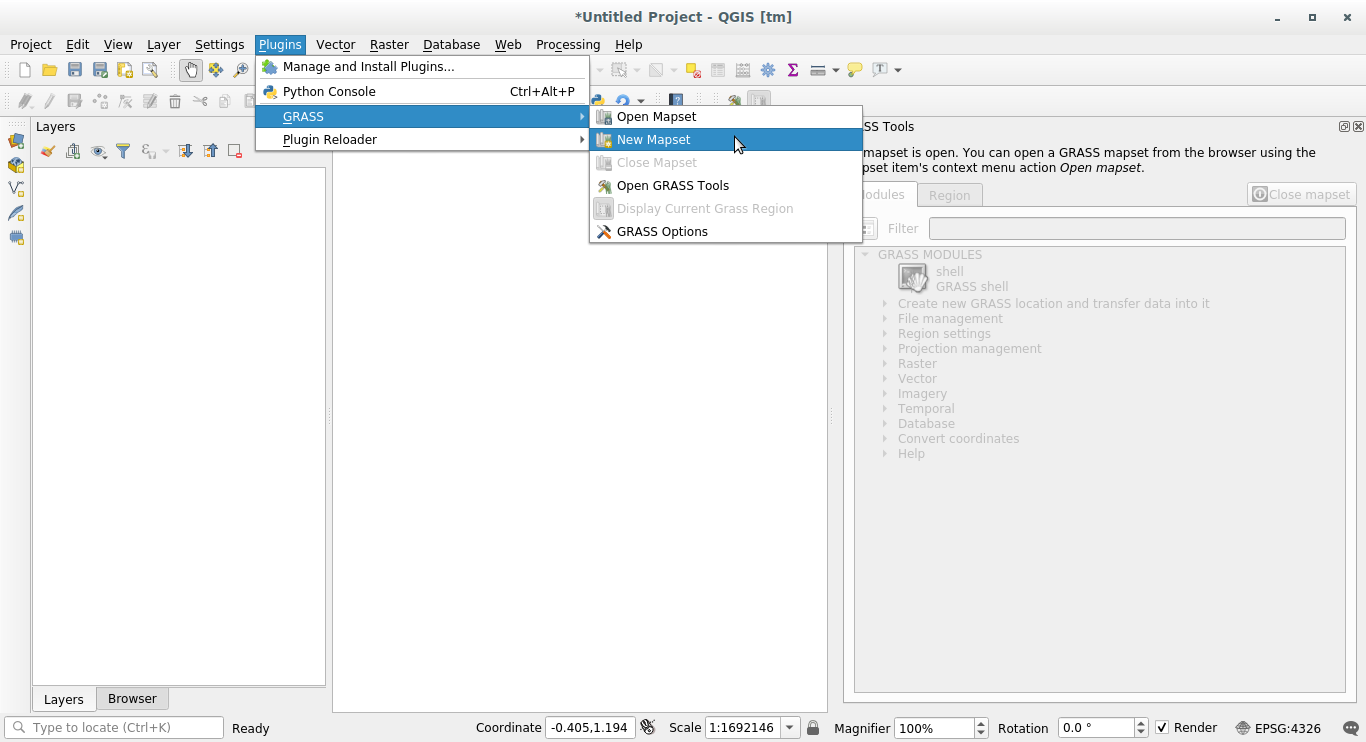Viewport: 1366px width, 742px height.
Task: Click the New Shapefile Layer icon in sidebar
Action: [16, 189]
